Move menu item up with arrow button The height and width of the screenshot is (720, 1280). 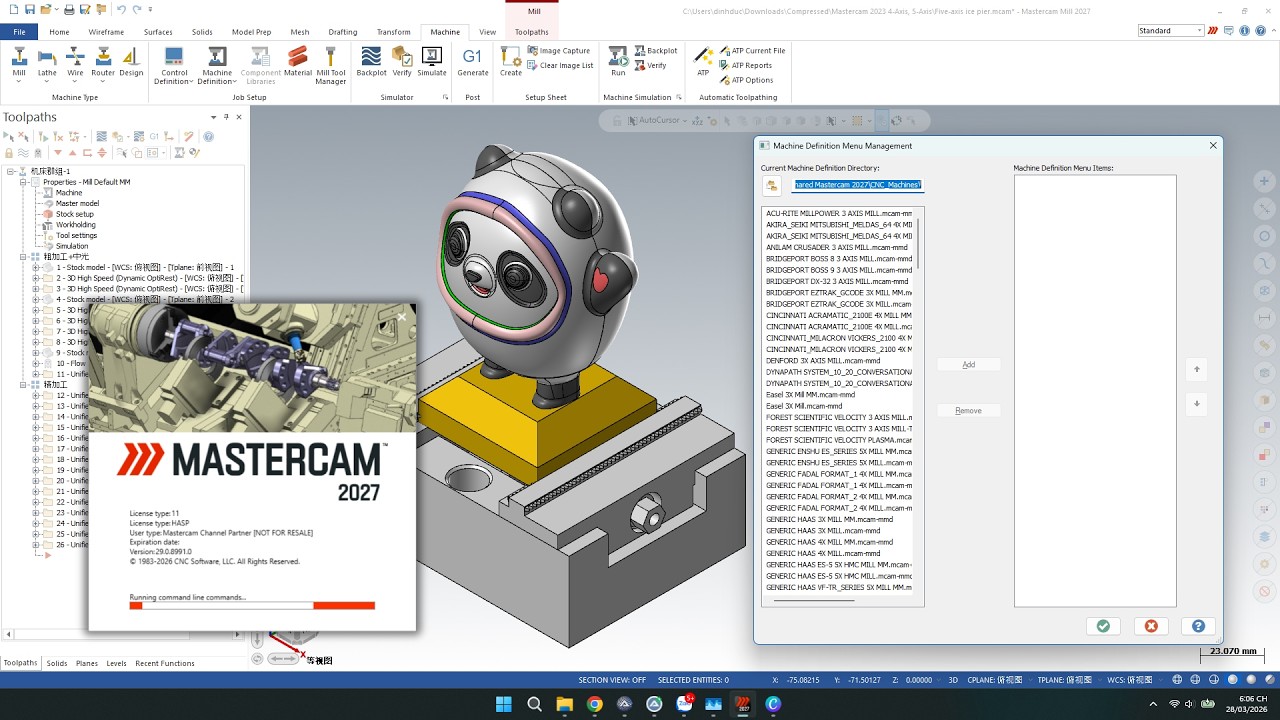point(1197,369)
